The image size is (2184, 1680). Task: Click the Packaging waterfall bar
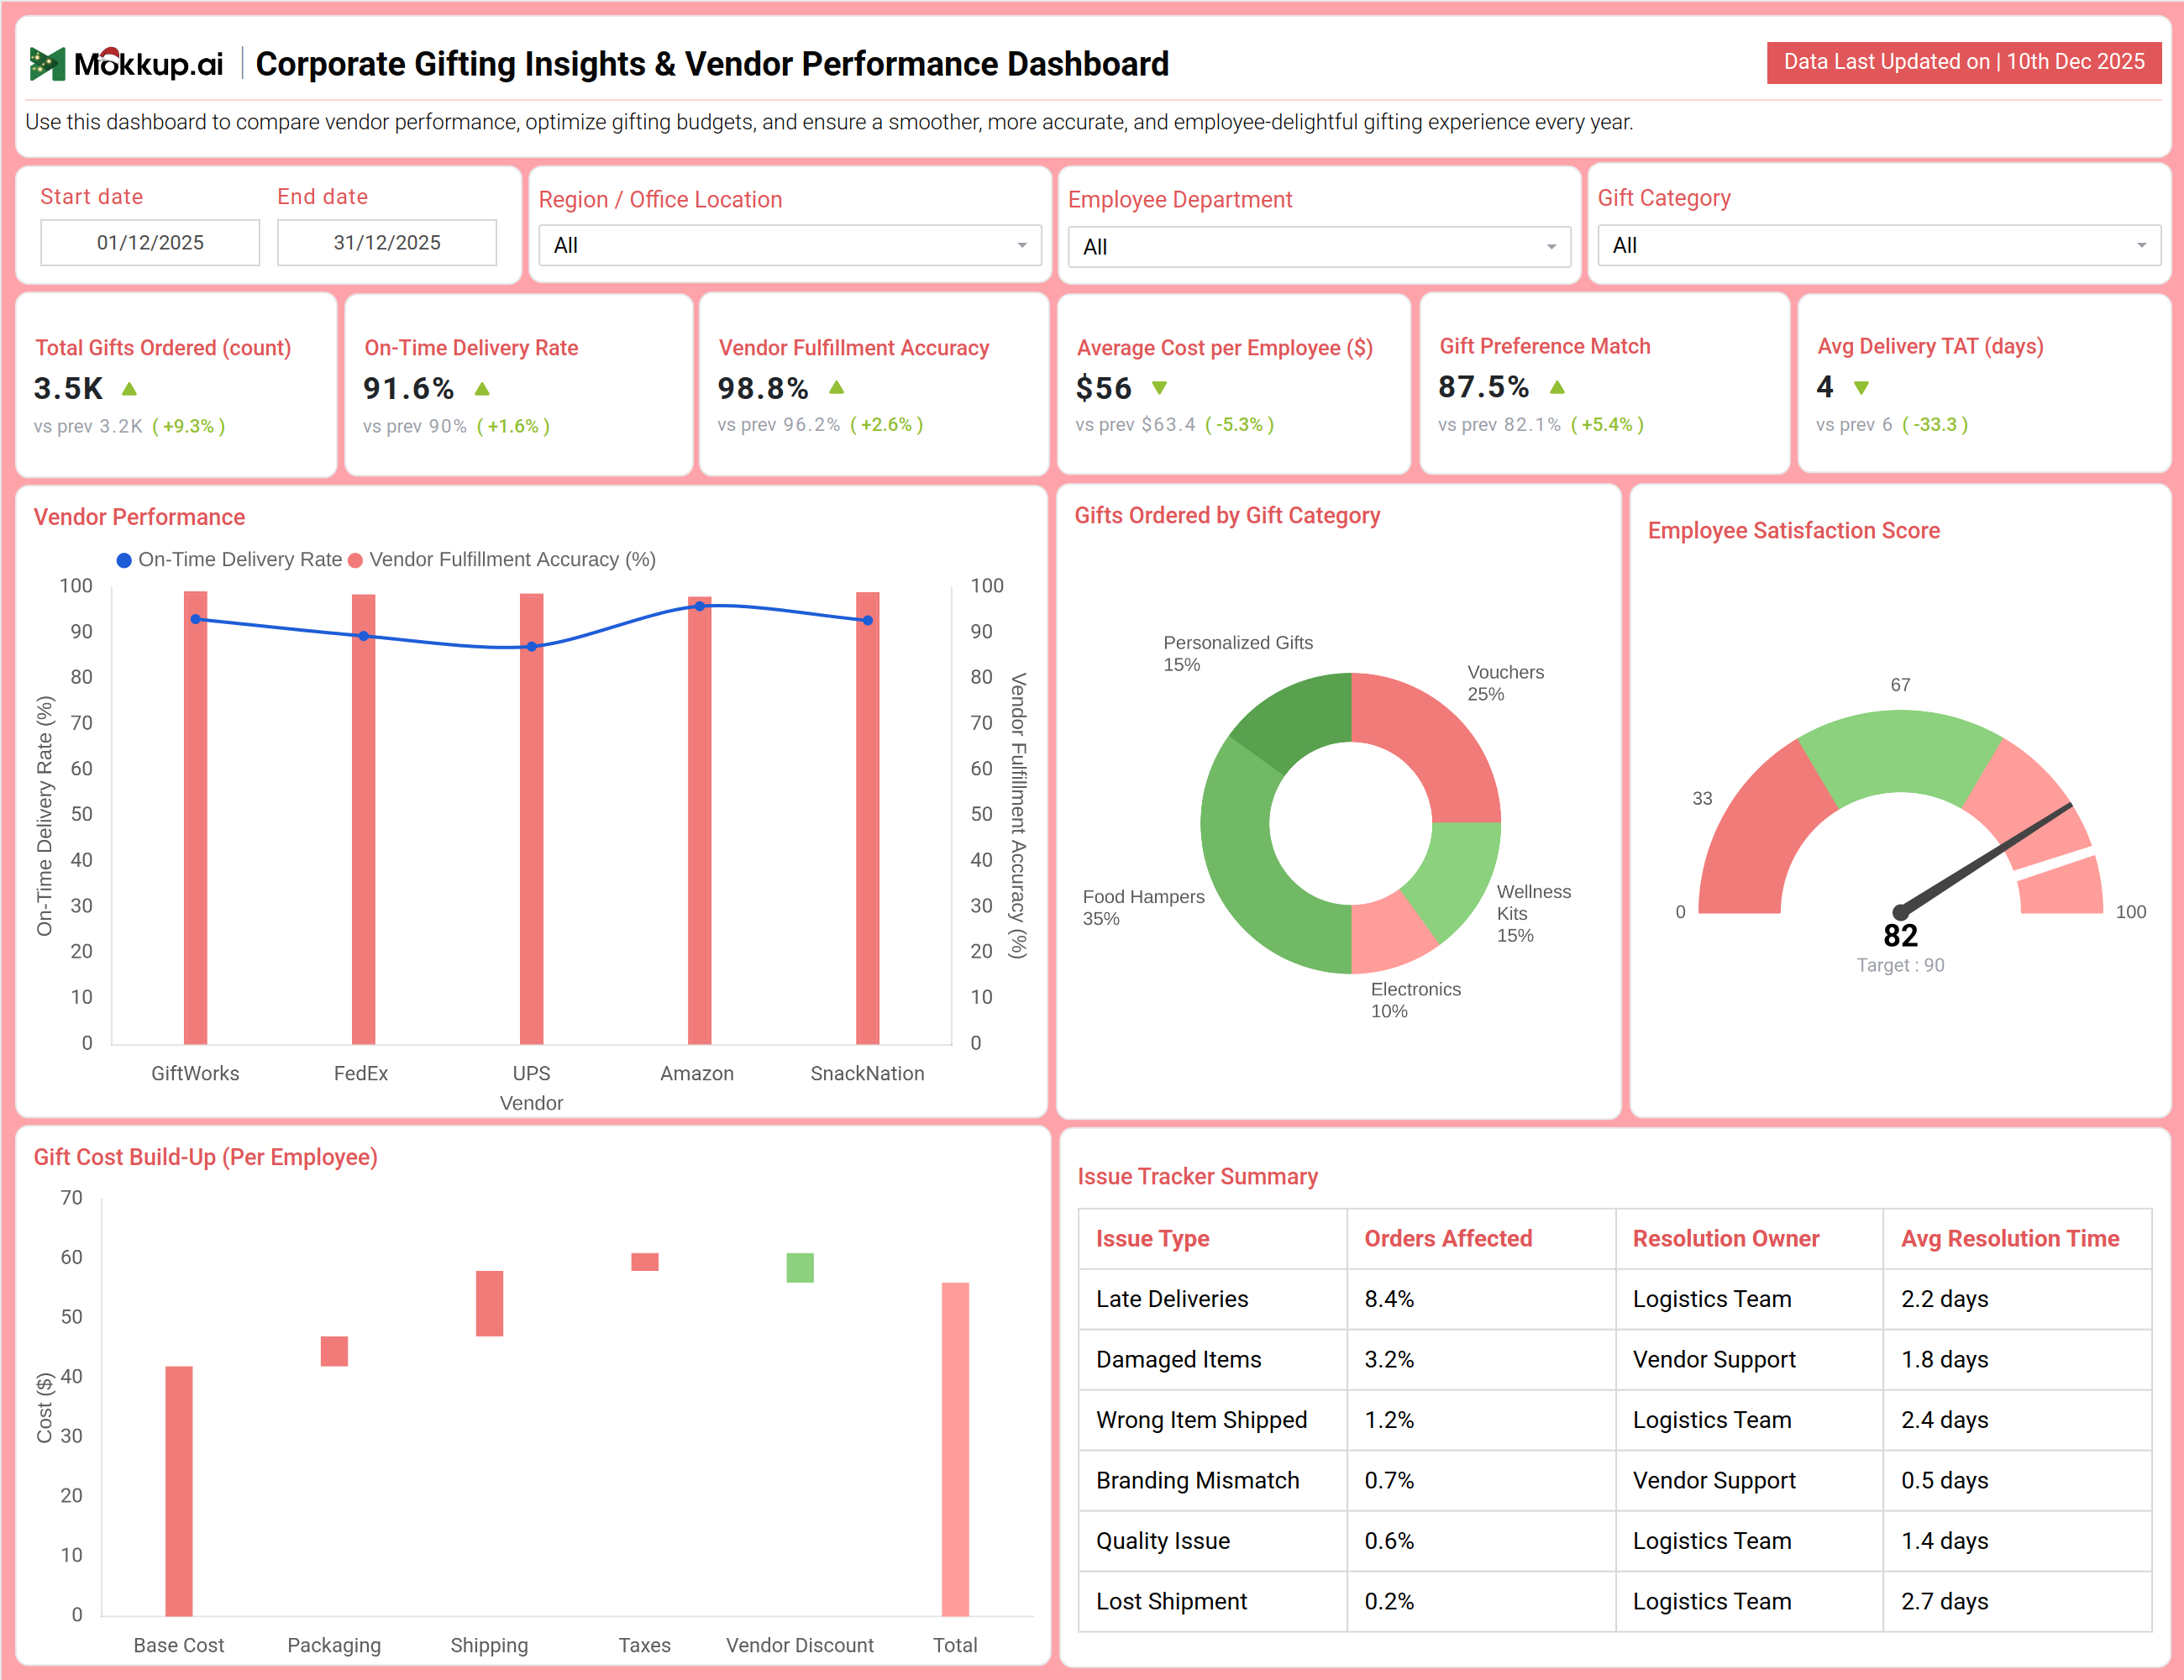click(x=334, y=1351)
